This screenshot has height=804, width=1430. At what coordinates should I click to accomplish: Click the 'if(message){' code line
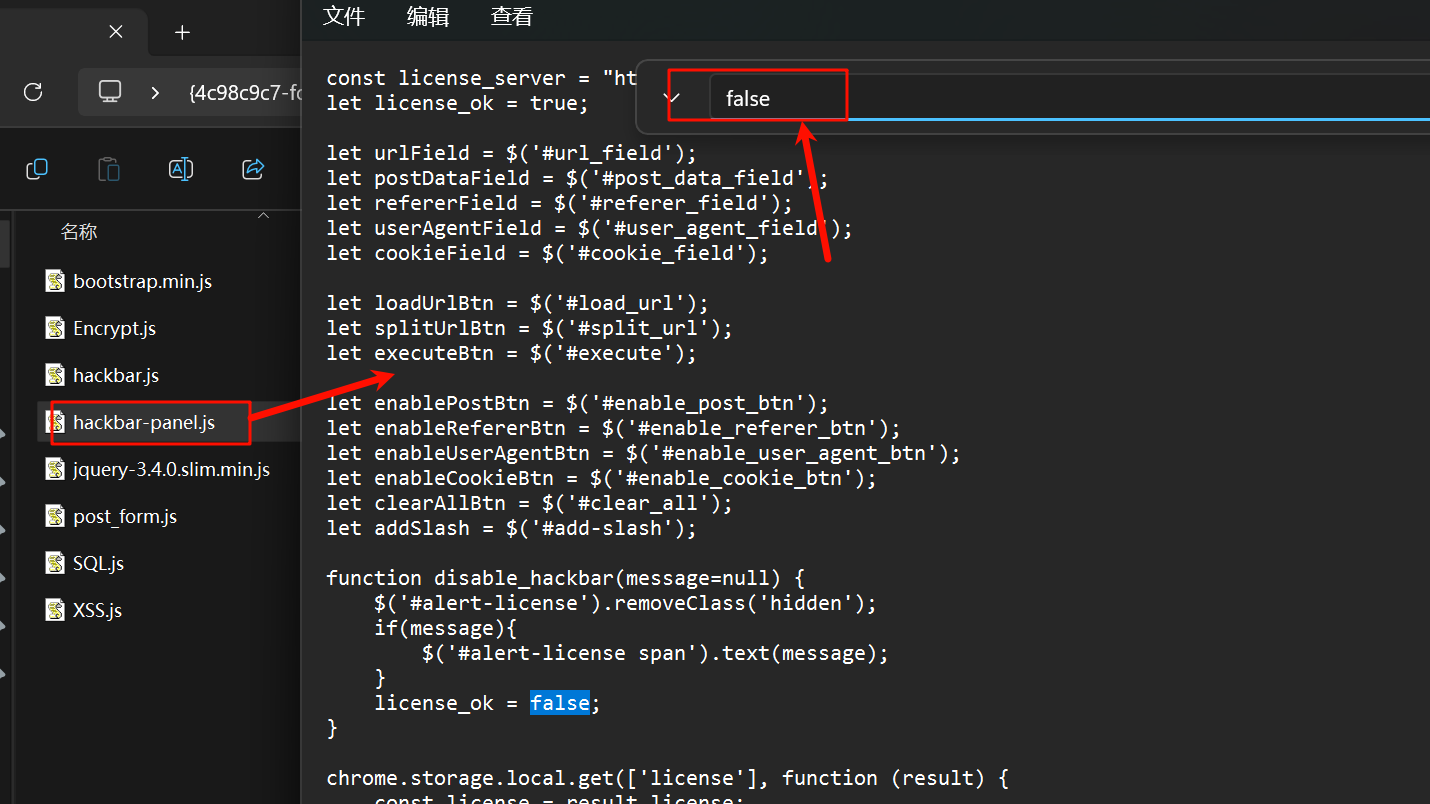[445, 628]
